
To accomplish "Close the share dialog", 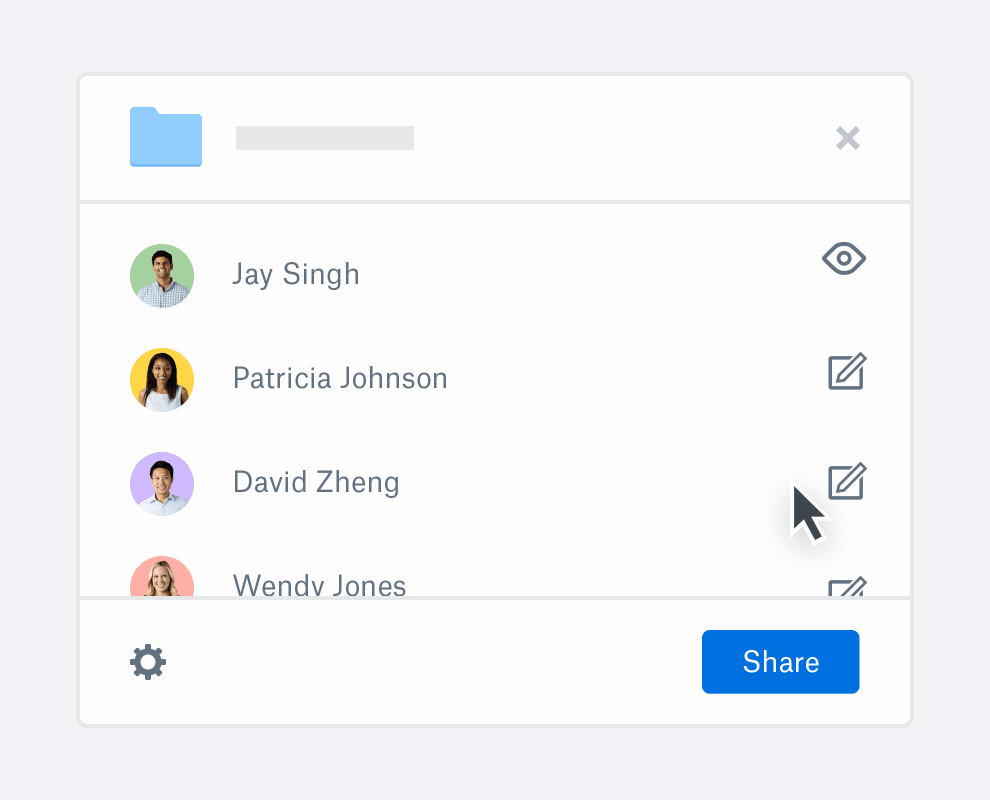I will tap(848, 138).
